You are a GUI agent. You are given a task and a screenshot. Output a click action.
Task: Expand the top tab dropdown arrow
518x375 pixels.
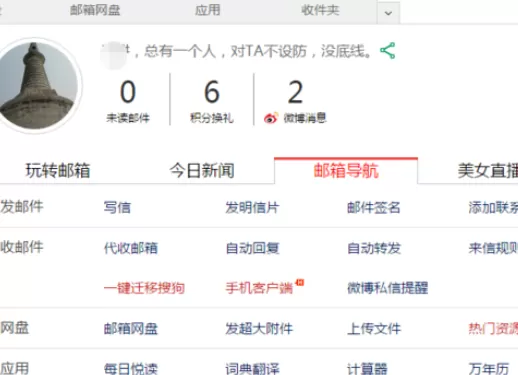click(388, 13)
